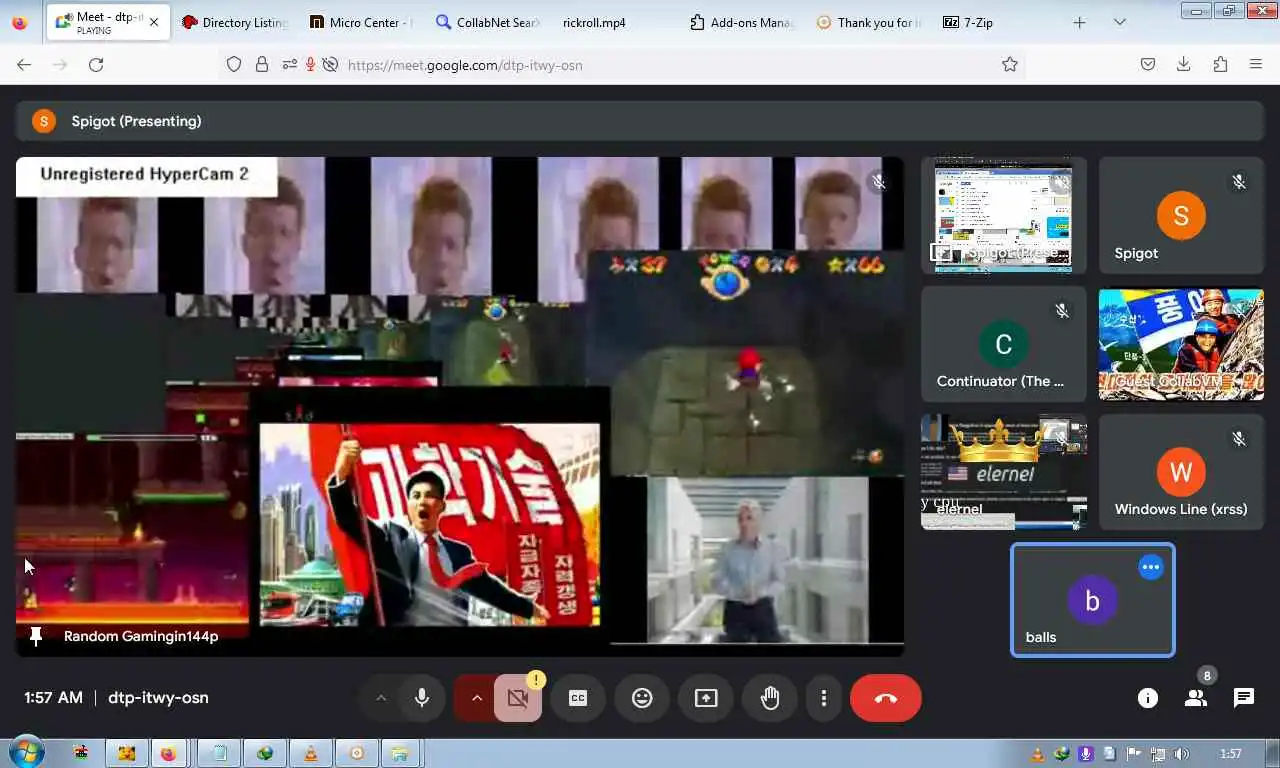Image resolution: width=1280 pixels, height=768 pixels.
Task: Click the elernel participant video tile
Action: [1003, 472]
